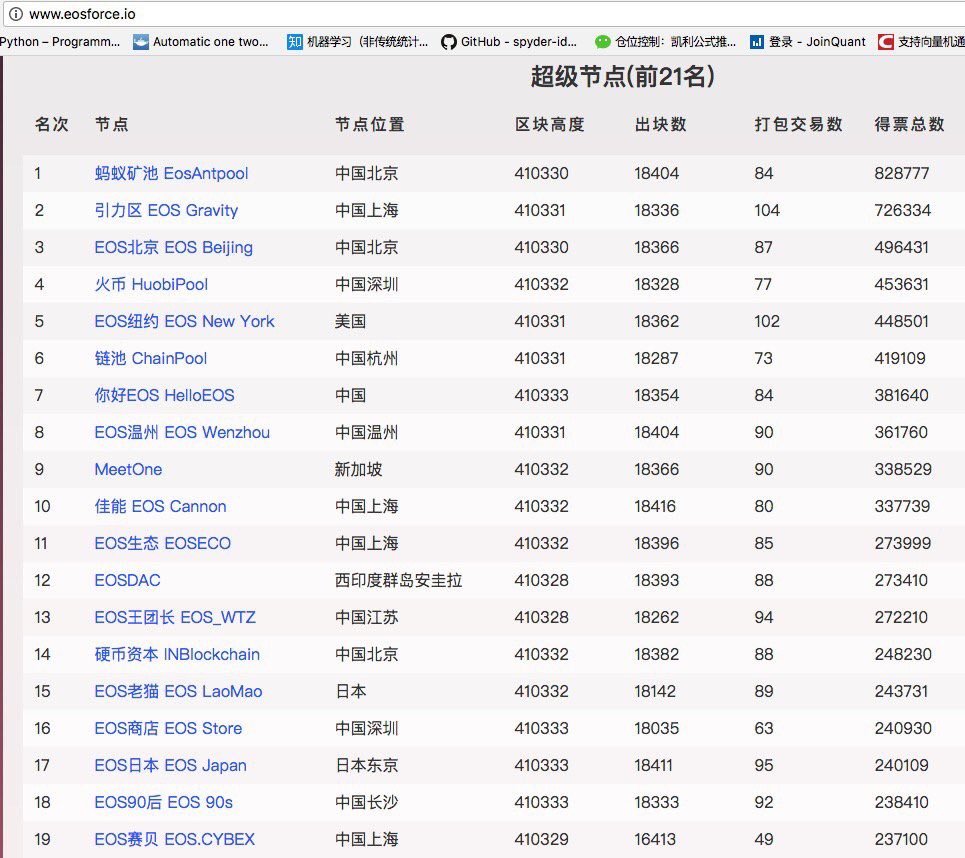Click the site info icon in address bar

(15, 14)
